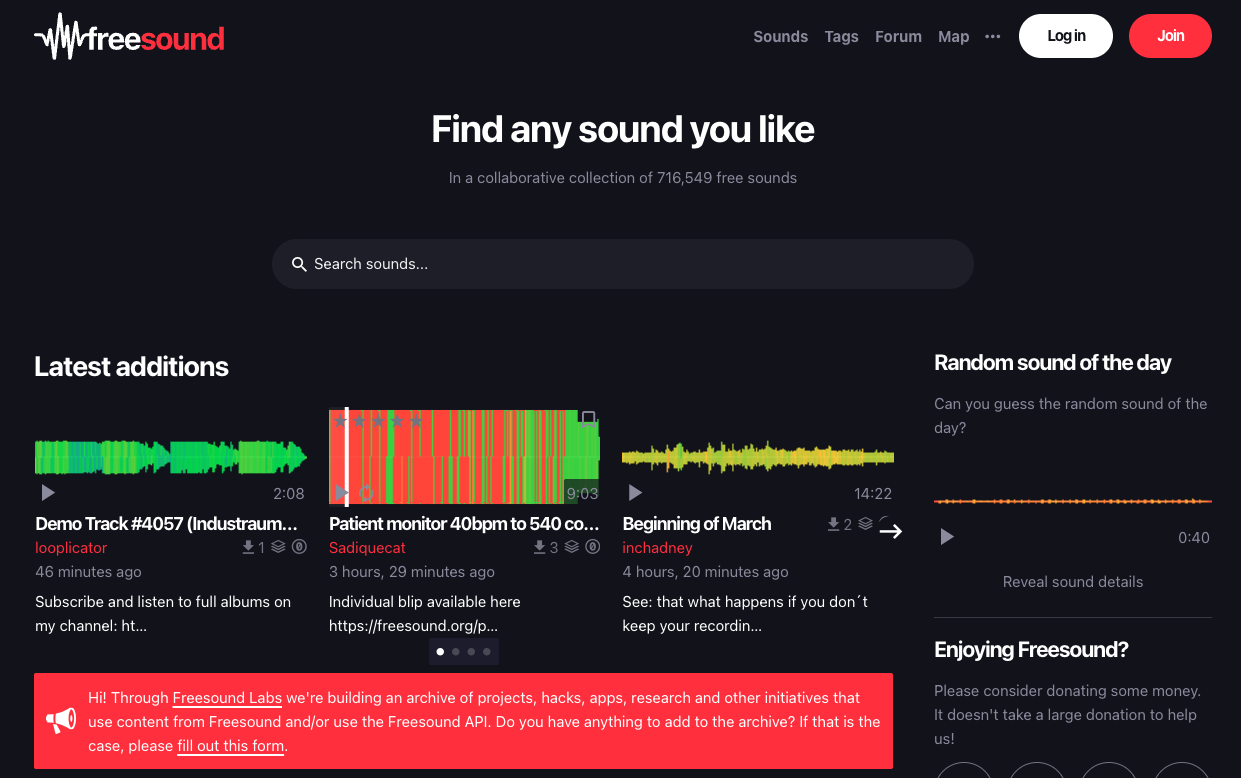This screenshot has width=1241, height=778.
Task: Select the first carousel page dot
Action: [x=441, y=652]
